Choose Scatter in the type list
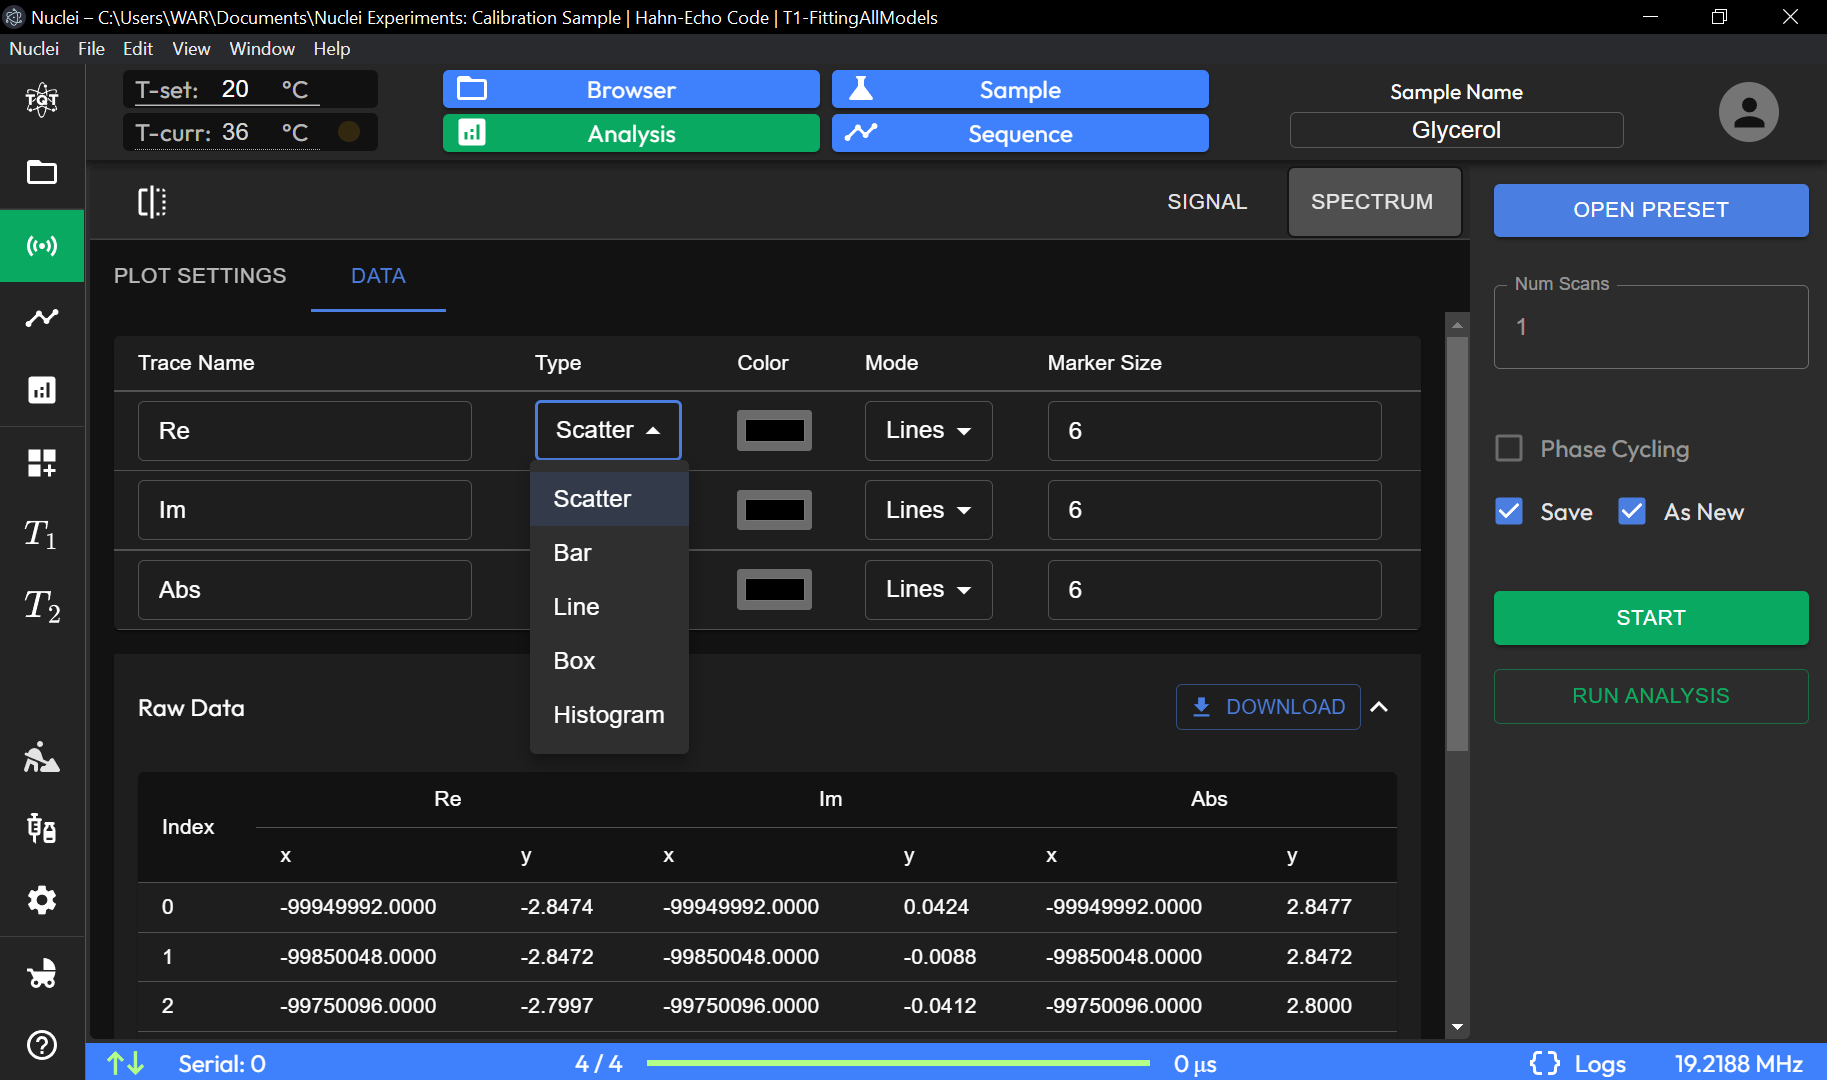1827x1080 pixels. click(x=609, y=499)
